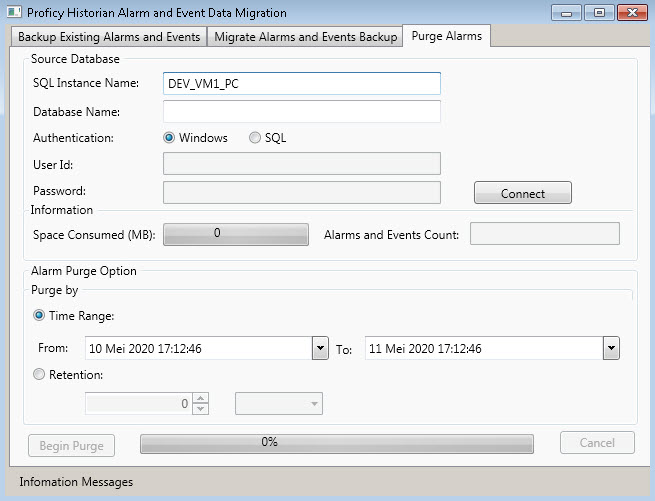
Task: Click the application icon in title bar
Action: point(15,12)
